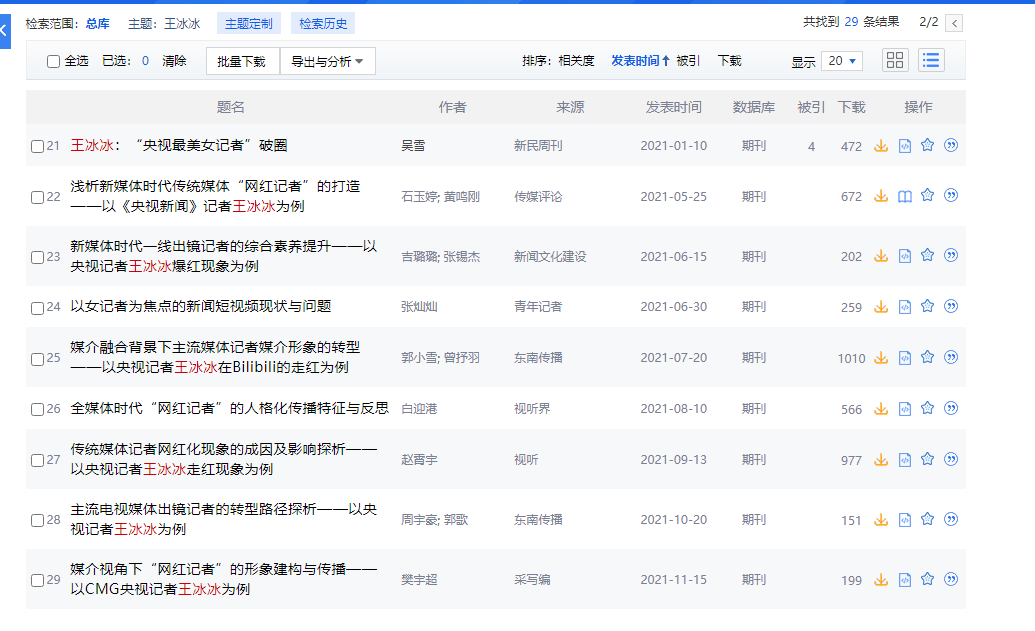The height and width of the screenshot is (631, 1035).
Task: Download the 视听 article in row 27
Action: tap(881, 460)
